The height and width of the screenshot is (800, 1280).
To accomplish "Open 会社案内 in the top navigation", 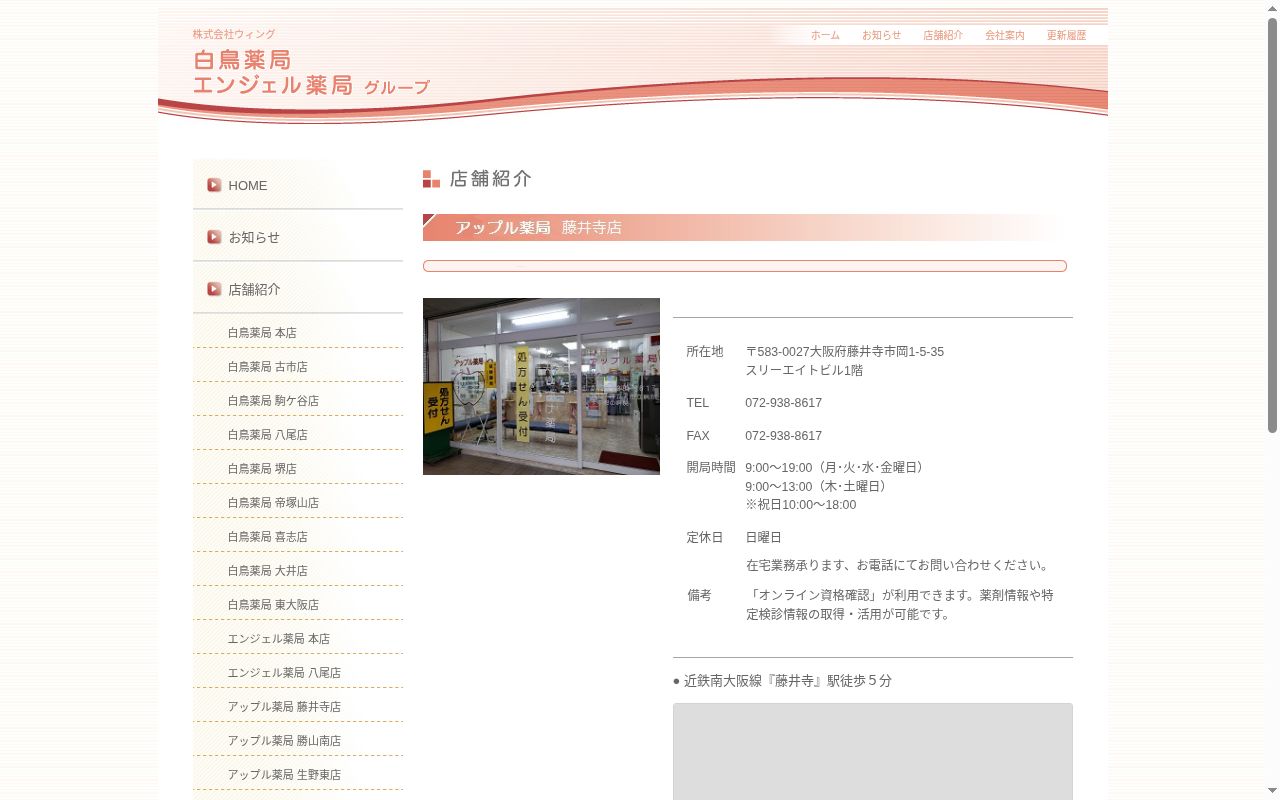I will [1005, 35].
